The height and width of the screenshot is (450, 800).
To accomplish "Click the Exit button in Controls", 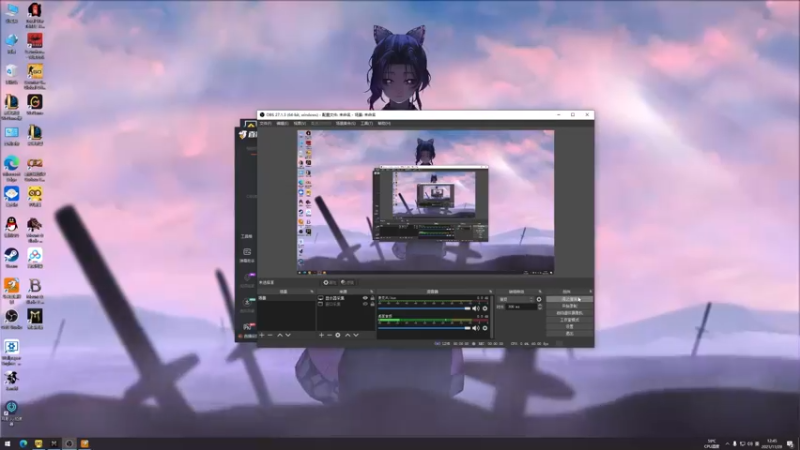I will (569, 333).
